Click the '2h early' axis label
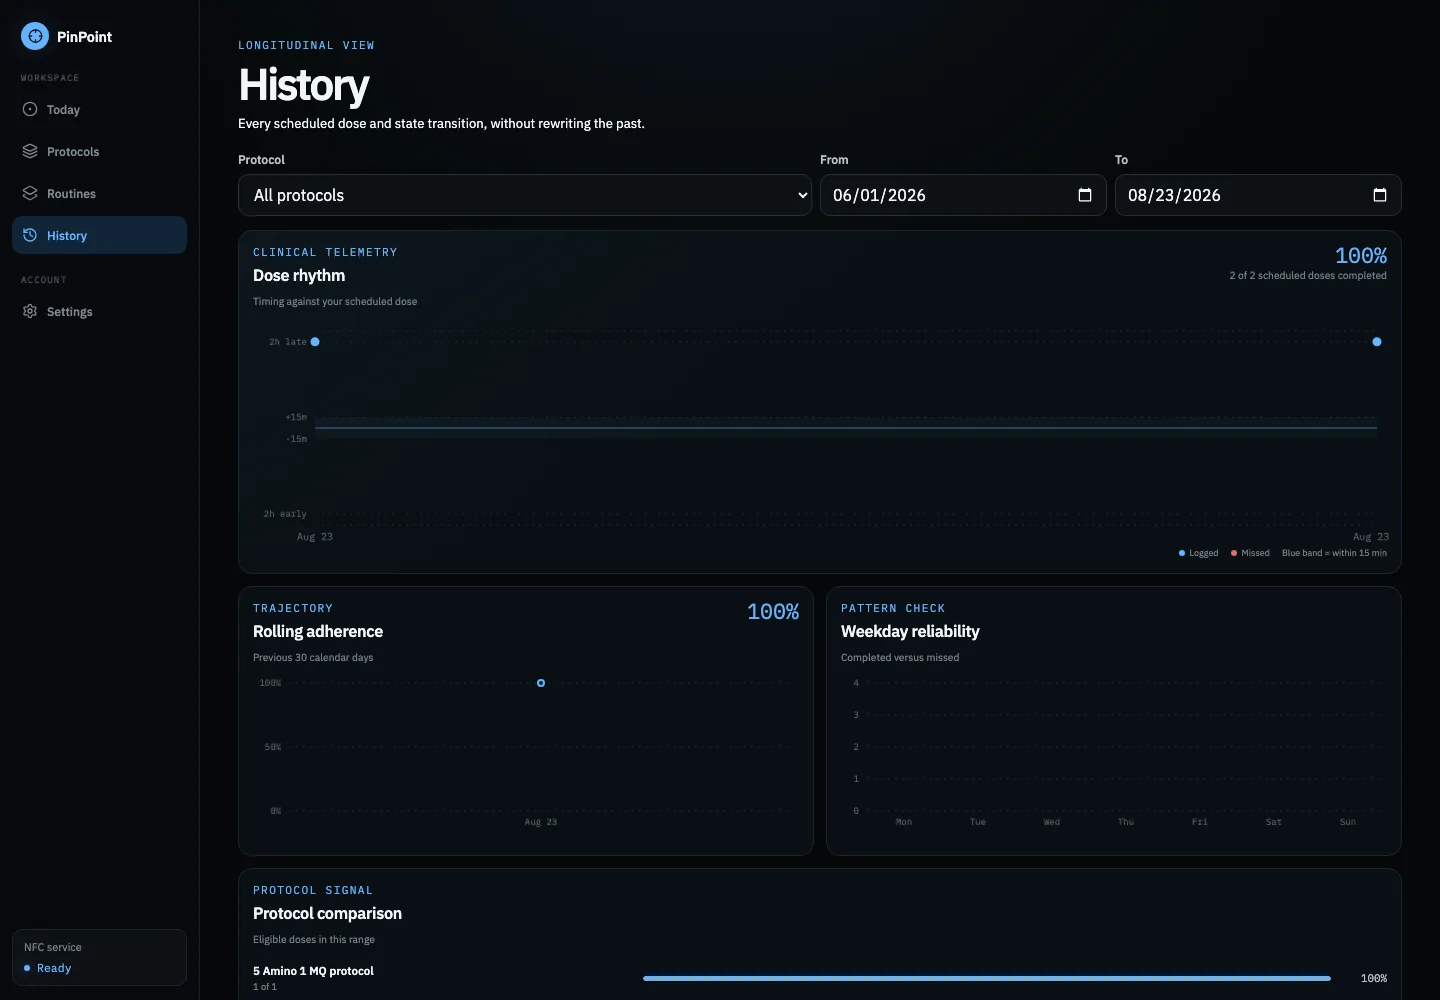The image size is (1440, 1000). tap(285, 514)
